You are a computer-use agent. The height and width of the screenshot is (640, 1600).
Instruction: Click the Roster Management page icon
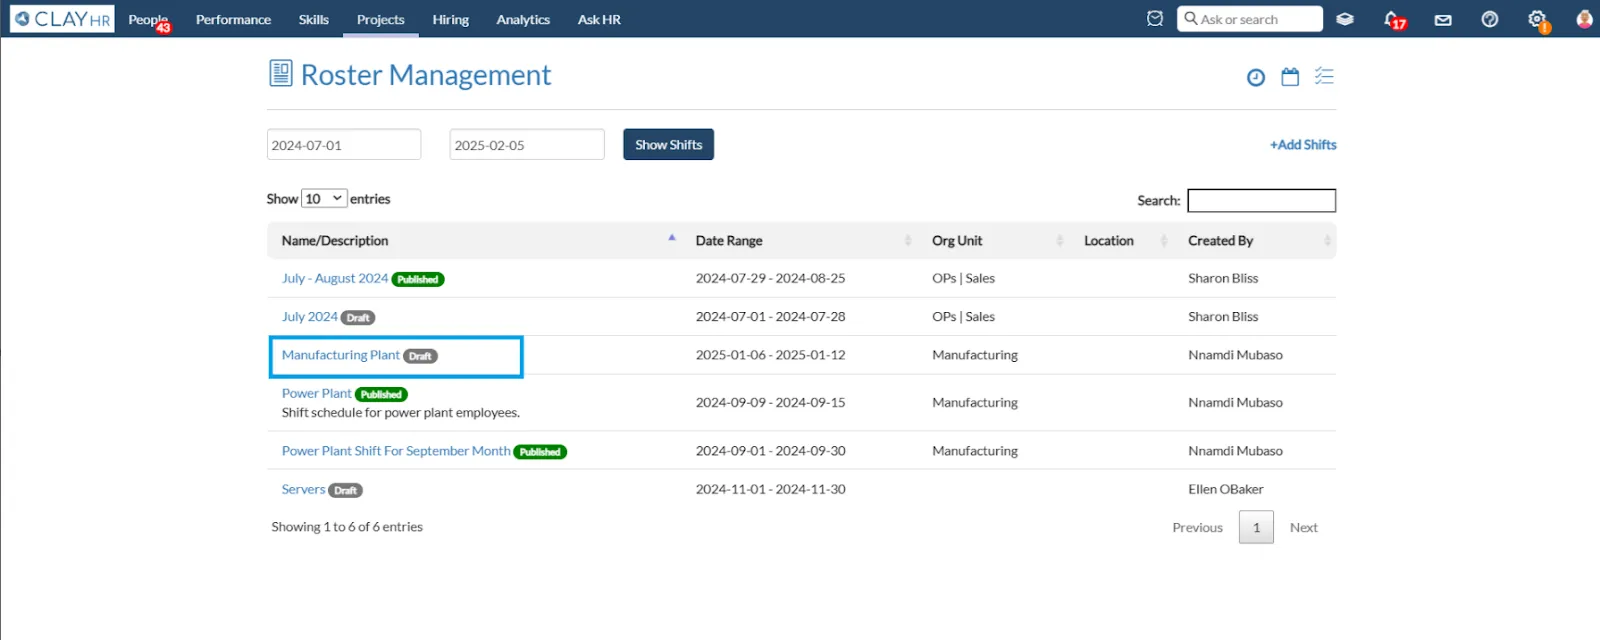coord(281,73)
